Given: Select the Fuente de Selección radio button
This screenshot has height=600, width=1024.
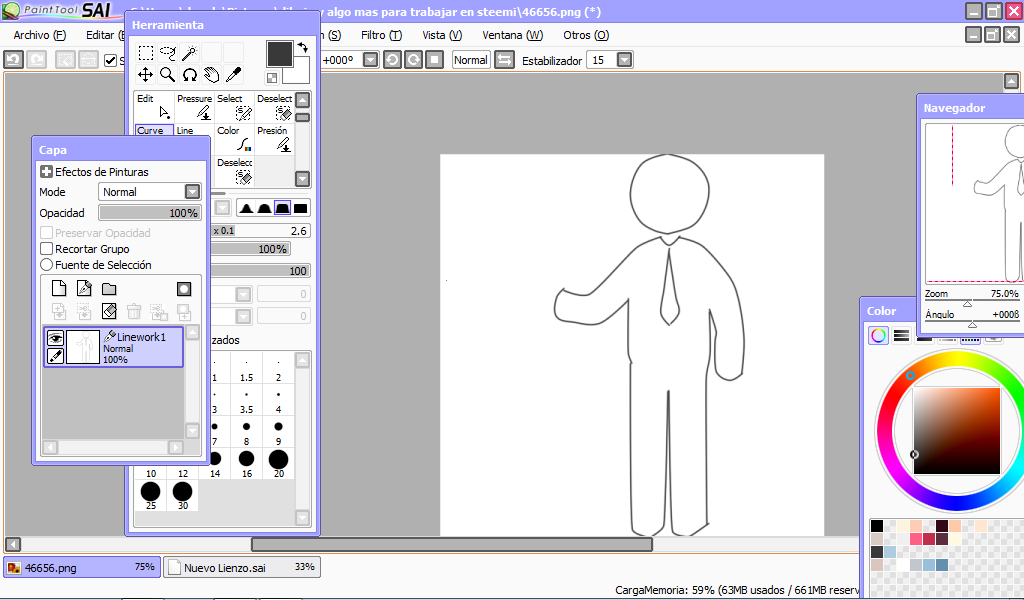Looking at the screenshot, I should click(46, 265).
